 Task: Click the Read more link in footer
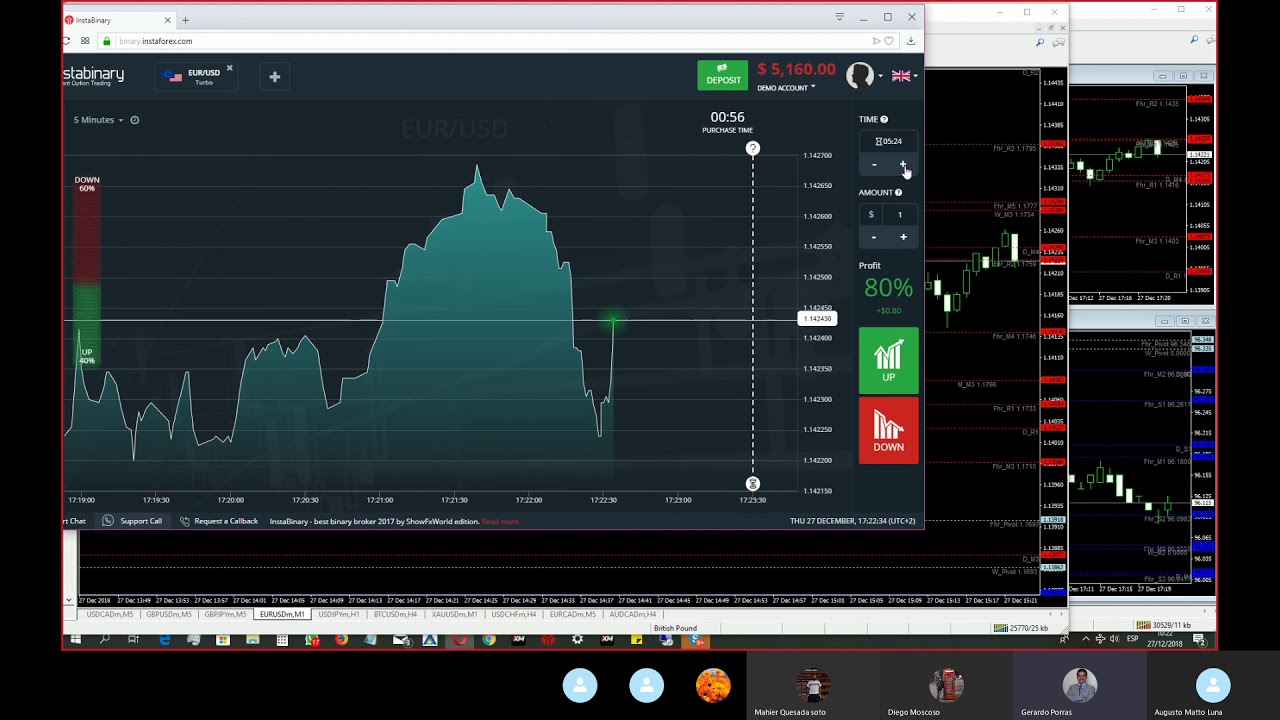coord(500,521)
